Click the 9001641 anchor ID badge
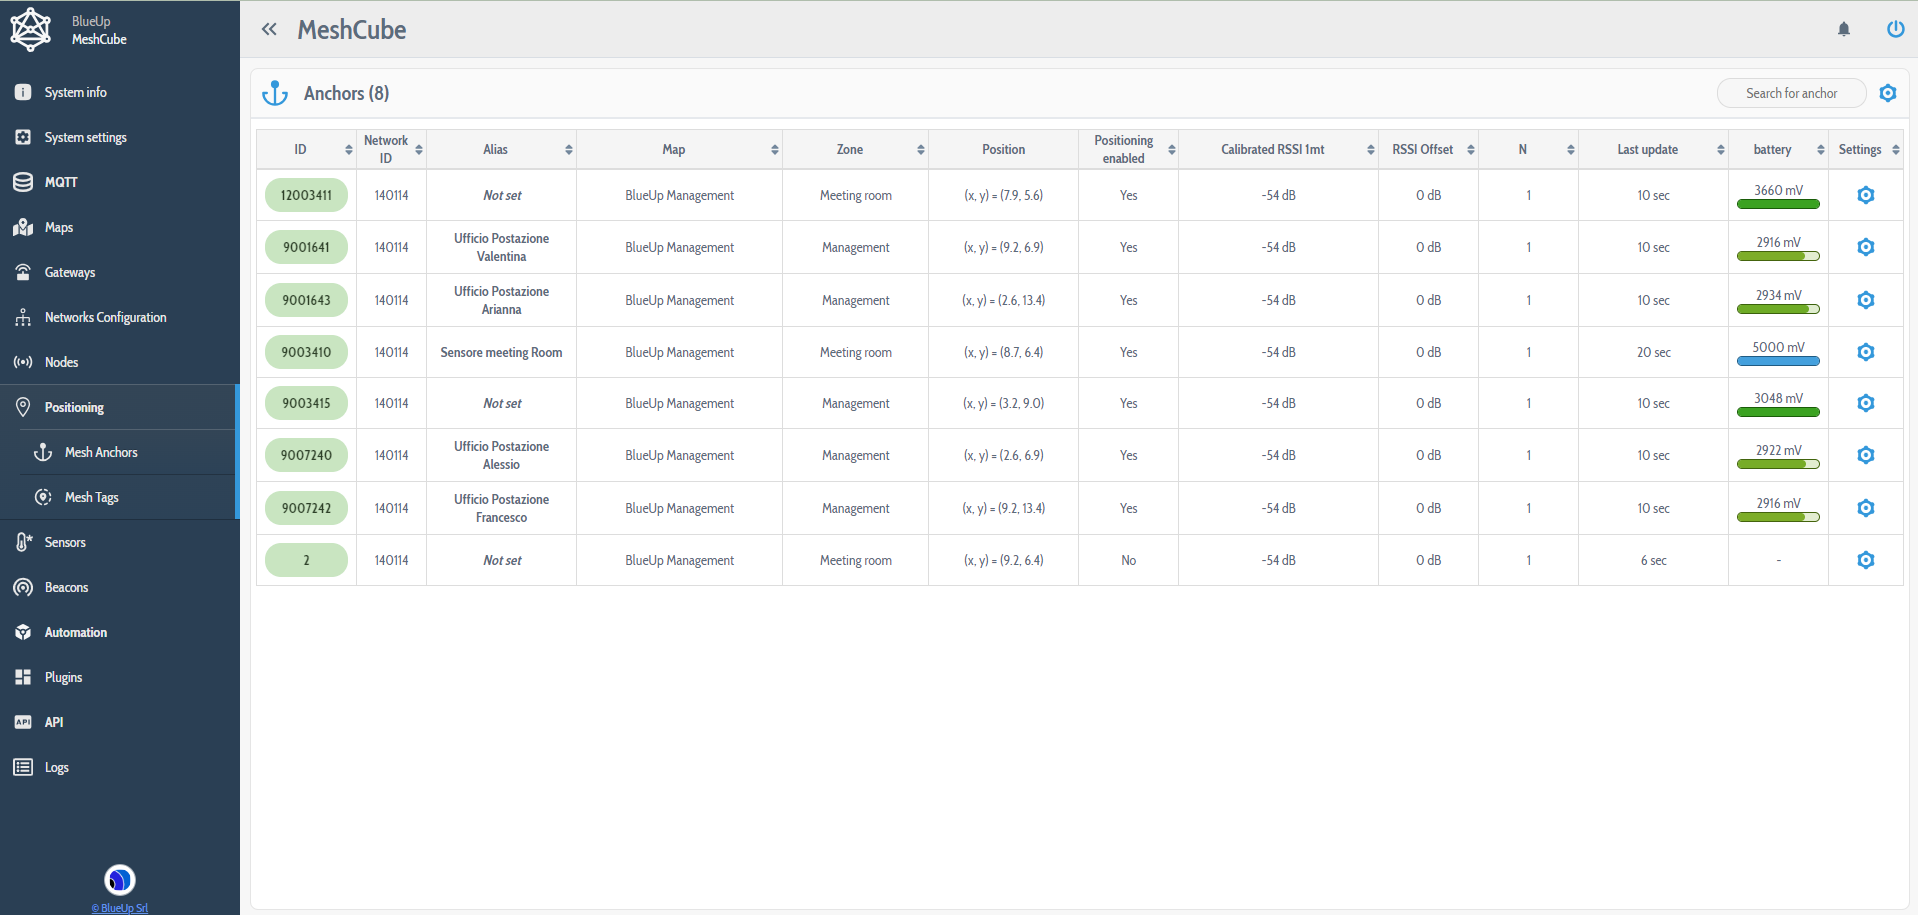The width and height of the screenshot is (1918, 915). (306, 247)
